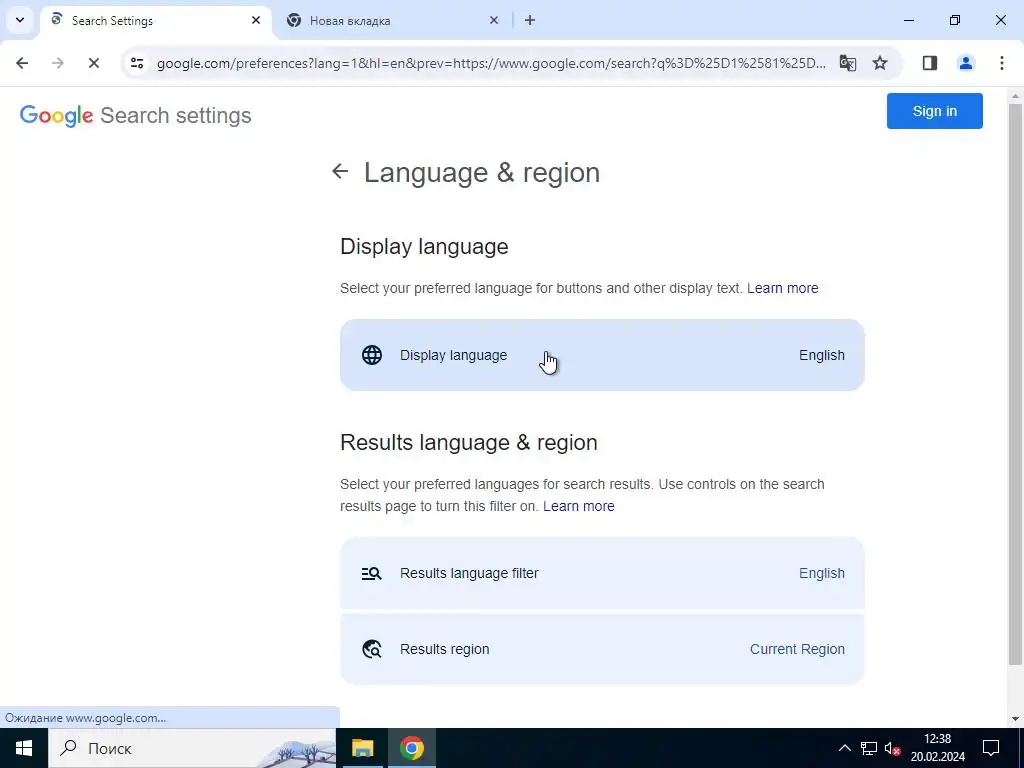Click the taskbar Поиск search box
This screenshot has width=1024, height=768.
tap(191, 748)
